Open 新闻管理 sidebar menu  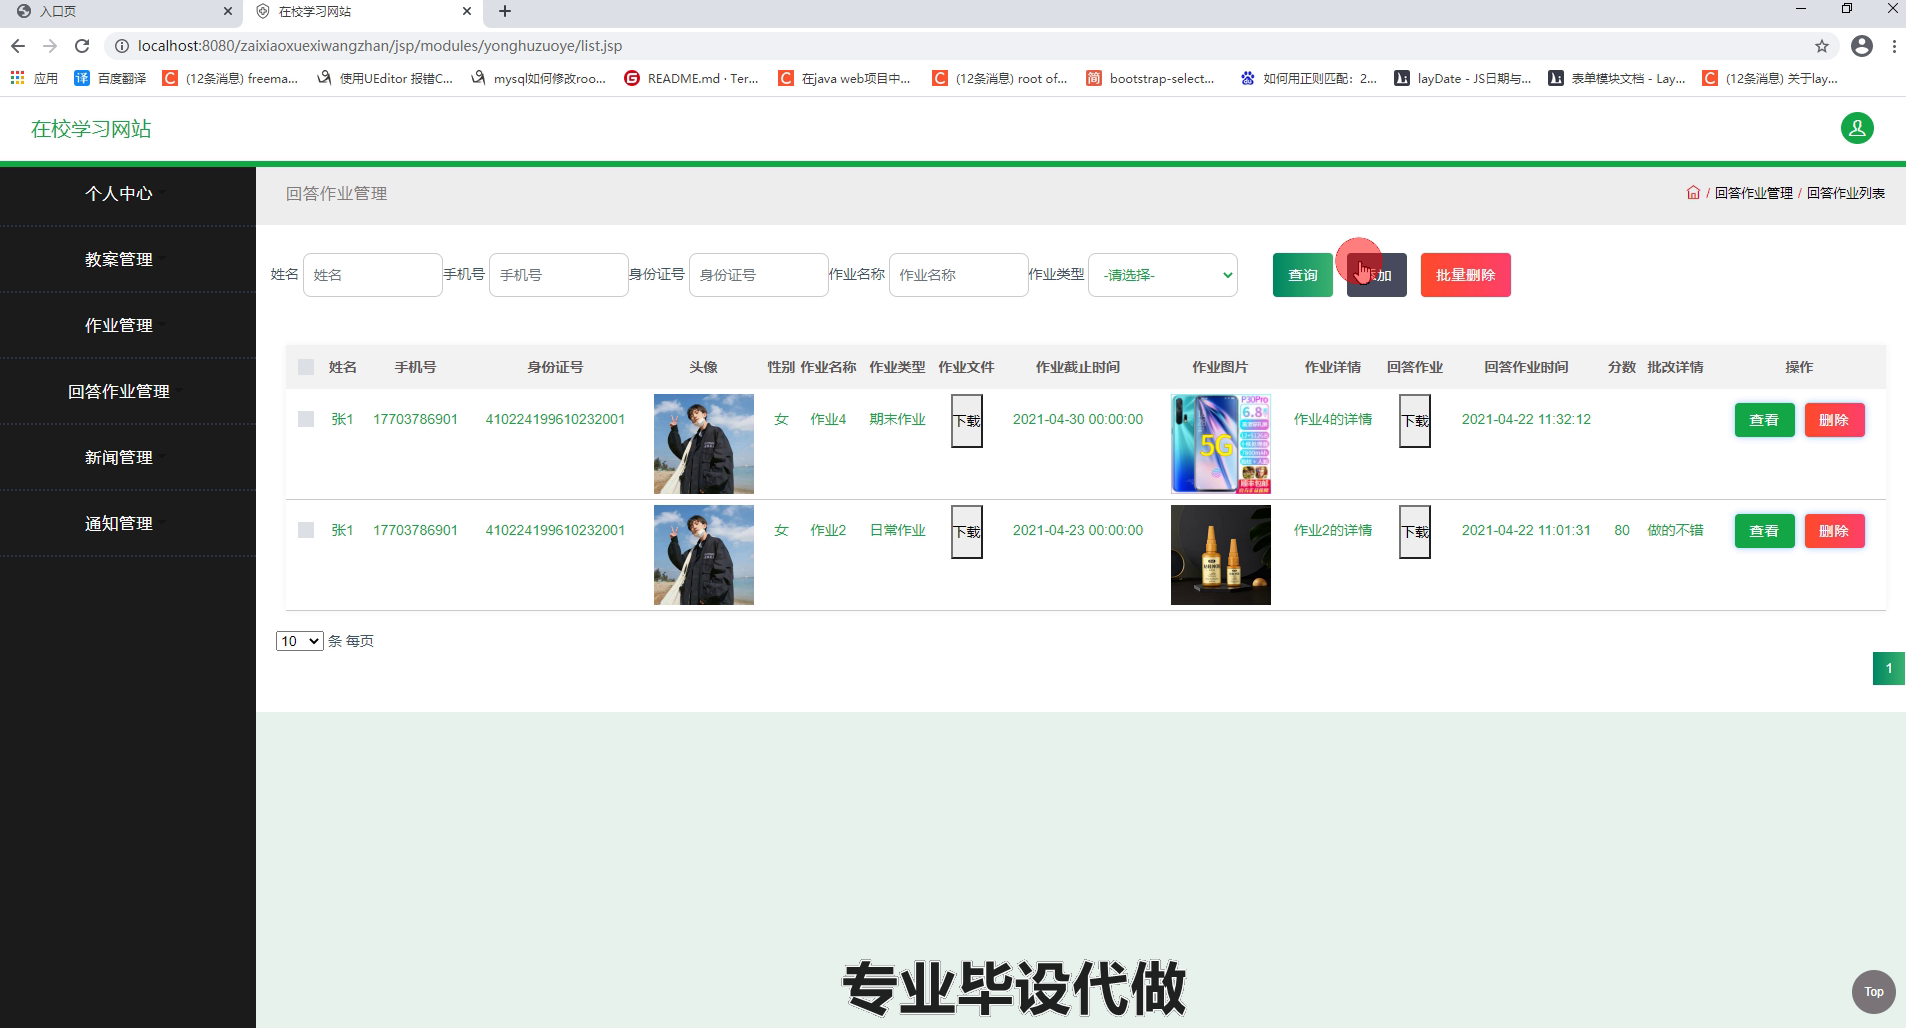(x=119, y=457)
